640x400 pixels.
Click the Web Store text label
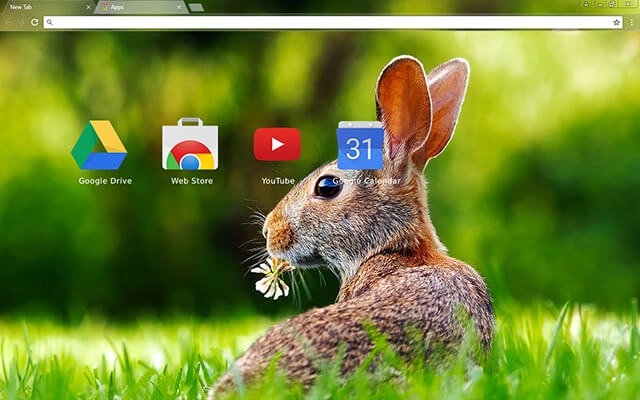point(192,181)
